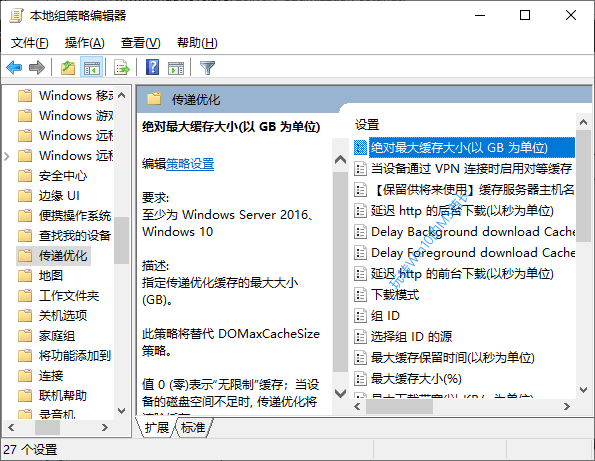Click the Filter funnel toolbar icon
Viewport: 595px width, 461px height.
[x=208, y=68]
